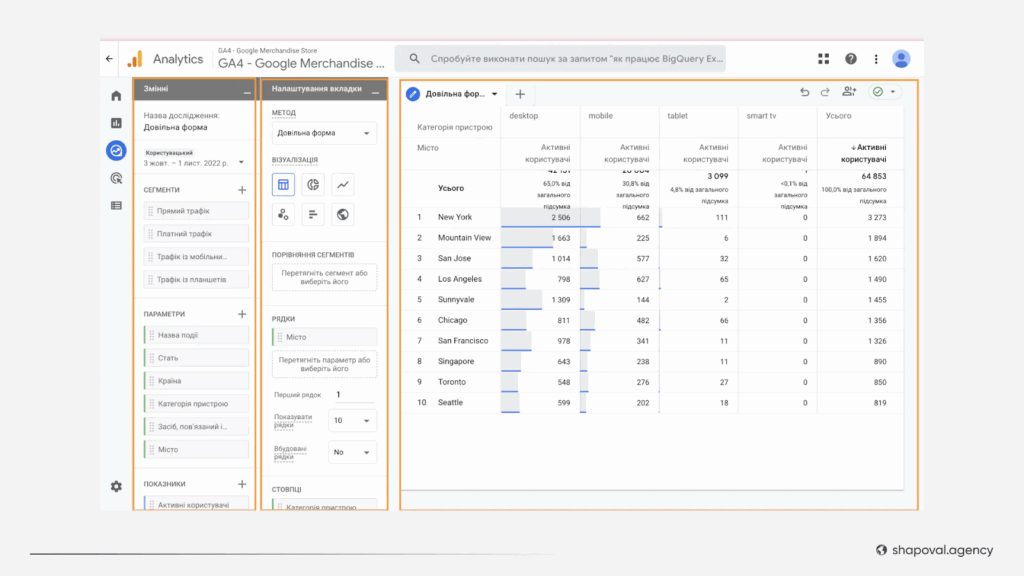Sort by Усього Активні користувачі column header
This screenshot has width=1024, height=576.
tap(867, 153)
